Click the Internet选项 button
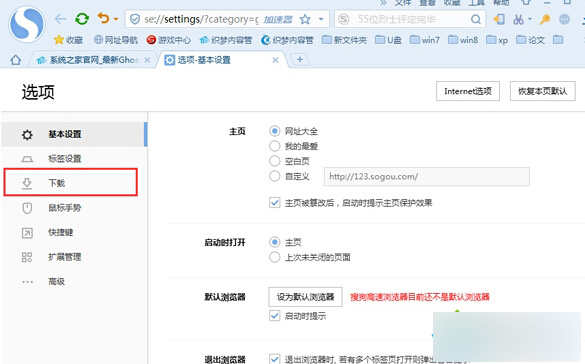This screenshot has height=364, width=585. pyautogui.click(x=468, y=91)
